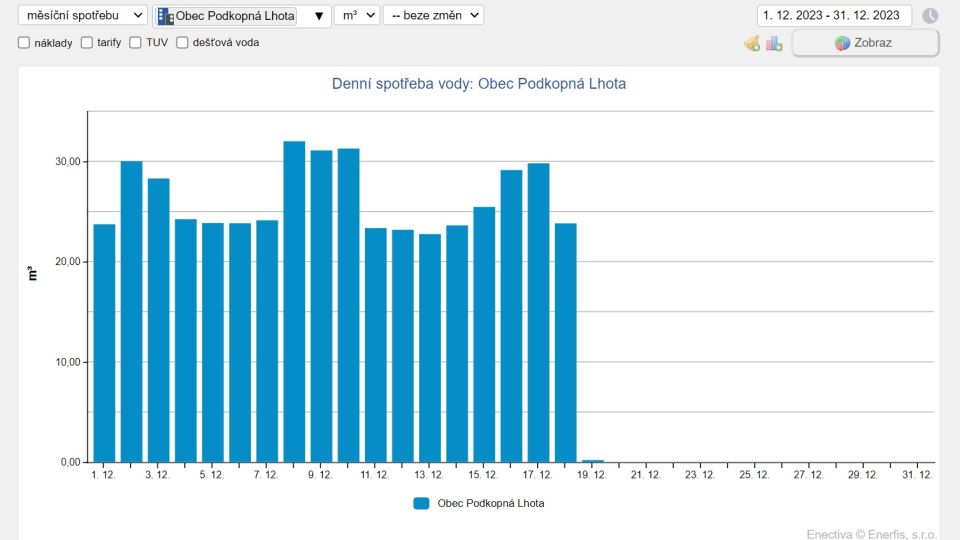Click the Obec Podkopná Lhota legend label

(x=491, y=503)
